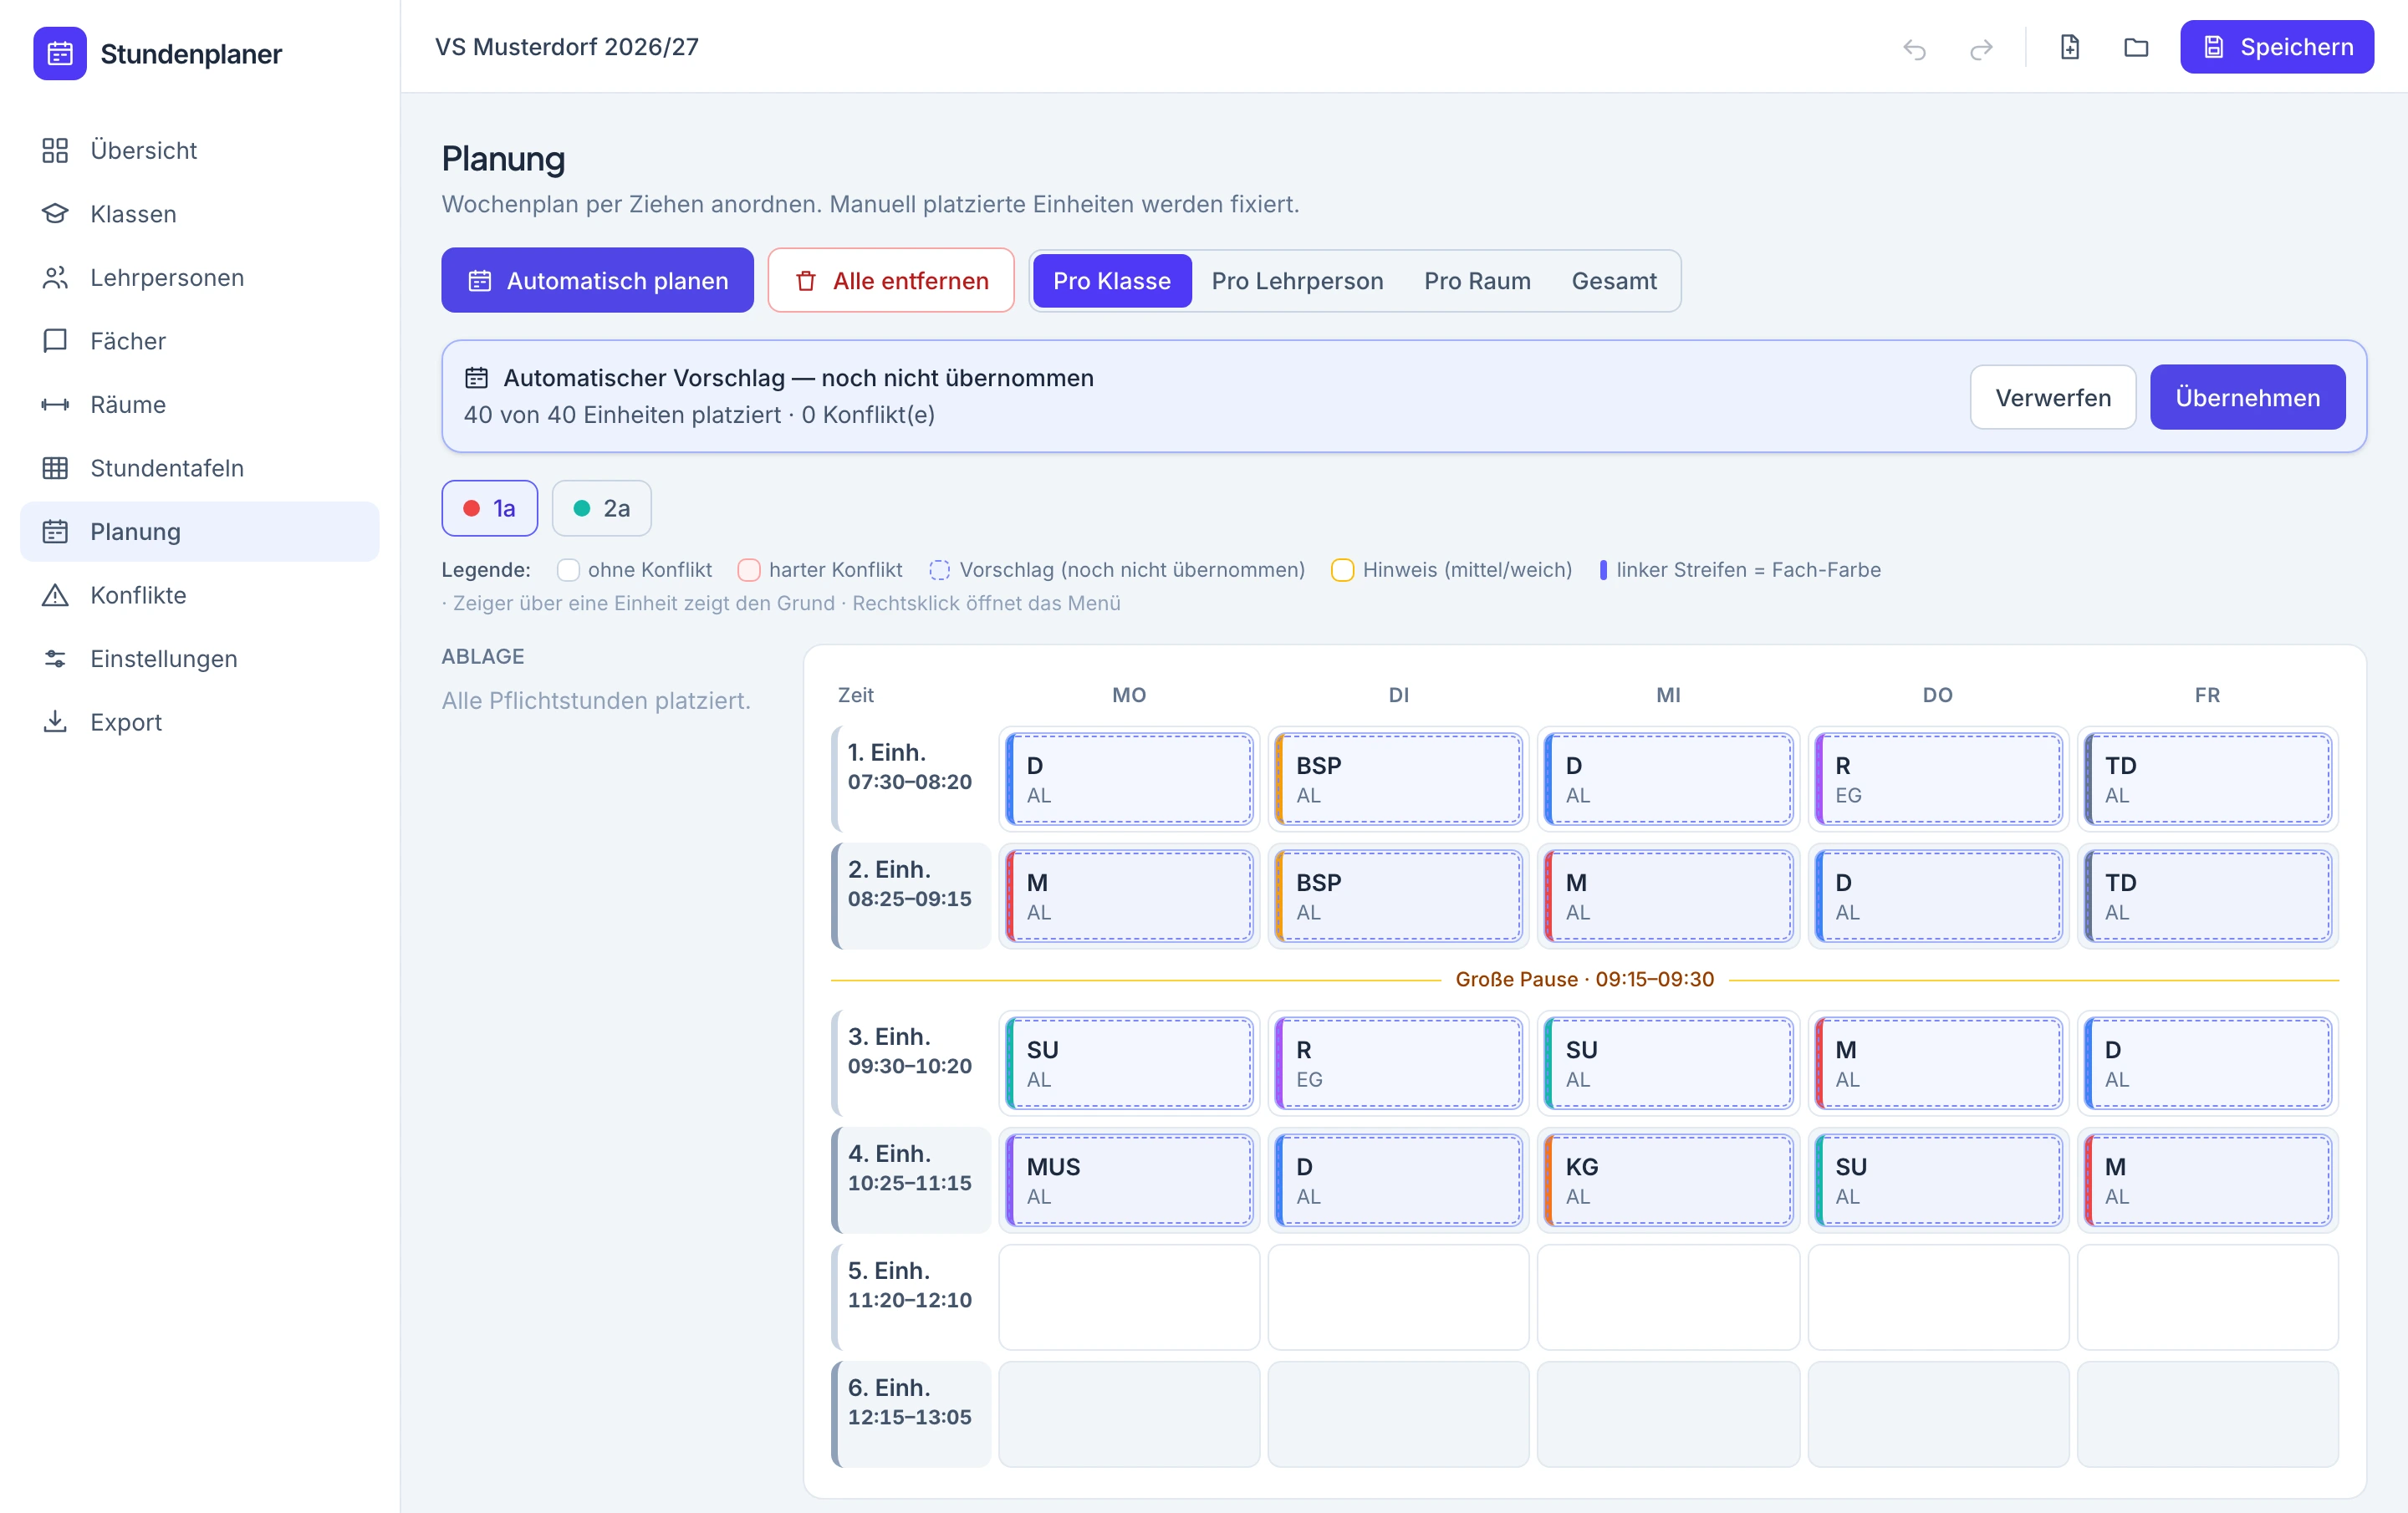
Task: Open Lehrpersonen page
Action: [199, 277]
